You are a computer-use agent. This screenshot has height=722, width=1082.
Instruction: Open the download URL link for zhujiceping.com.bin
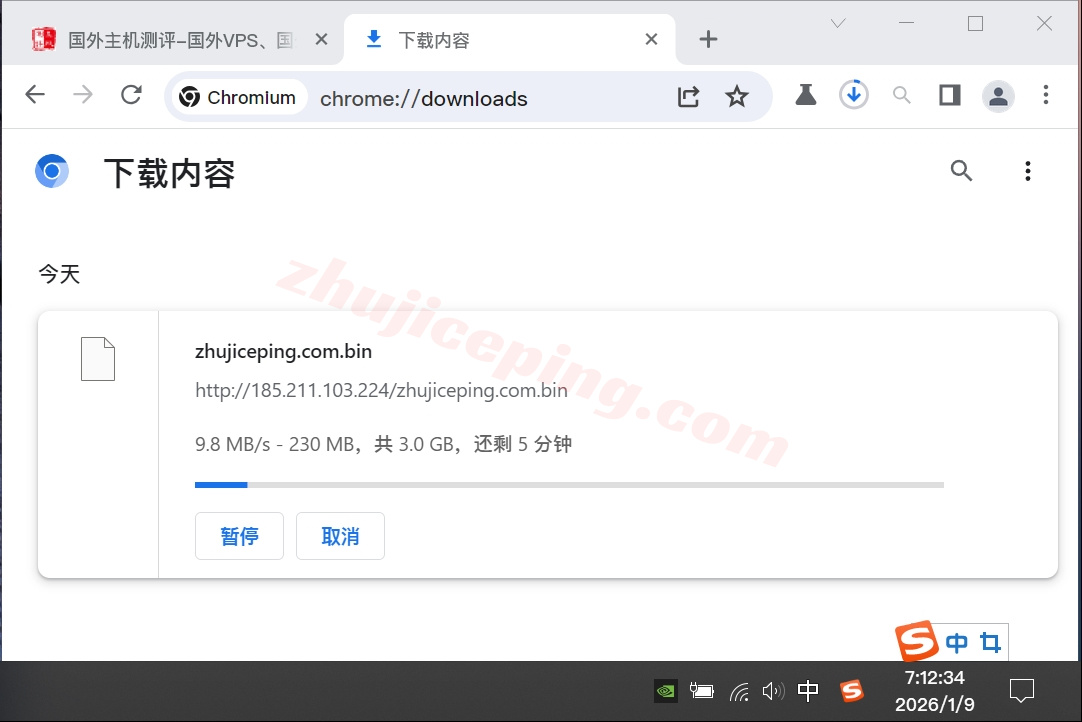click(381, 390)
